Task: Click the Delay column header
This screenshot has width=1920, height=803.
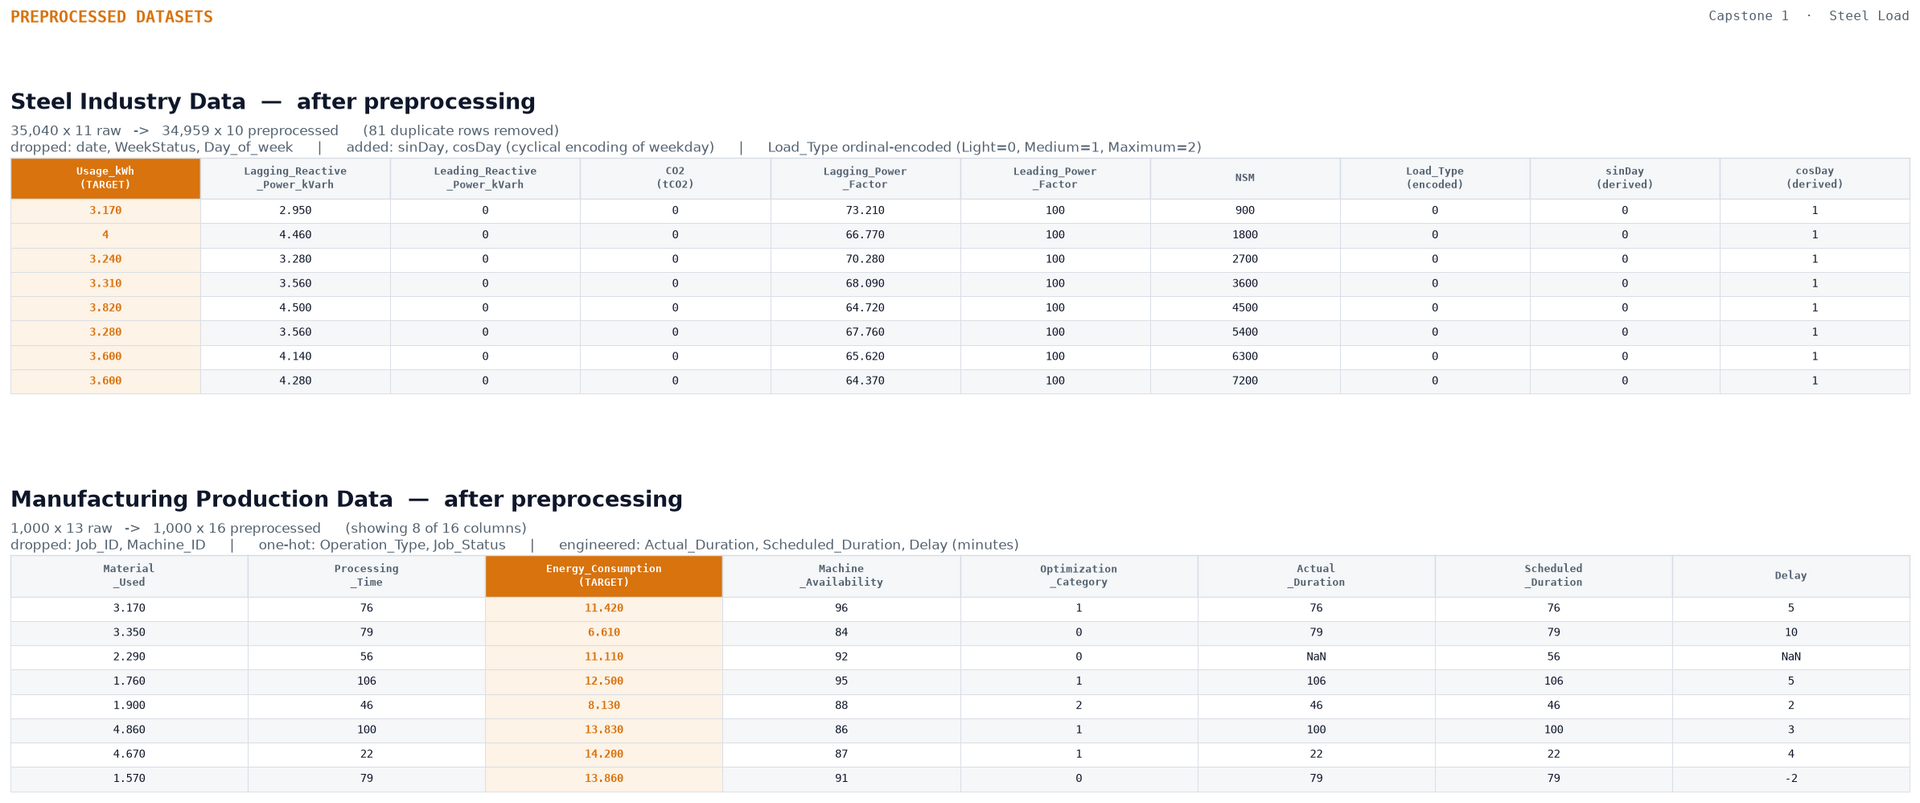Action: (x=1791, y=576)
